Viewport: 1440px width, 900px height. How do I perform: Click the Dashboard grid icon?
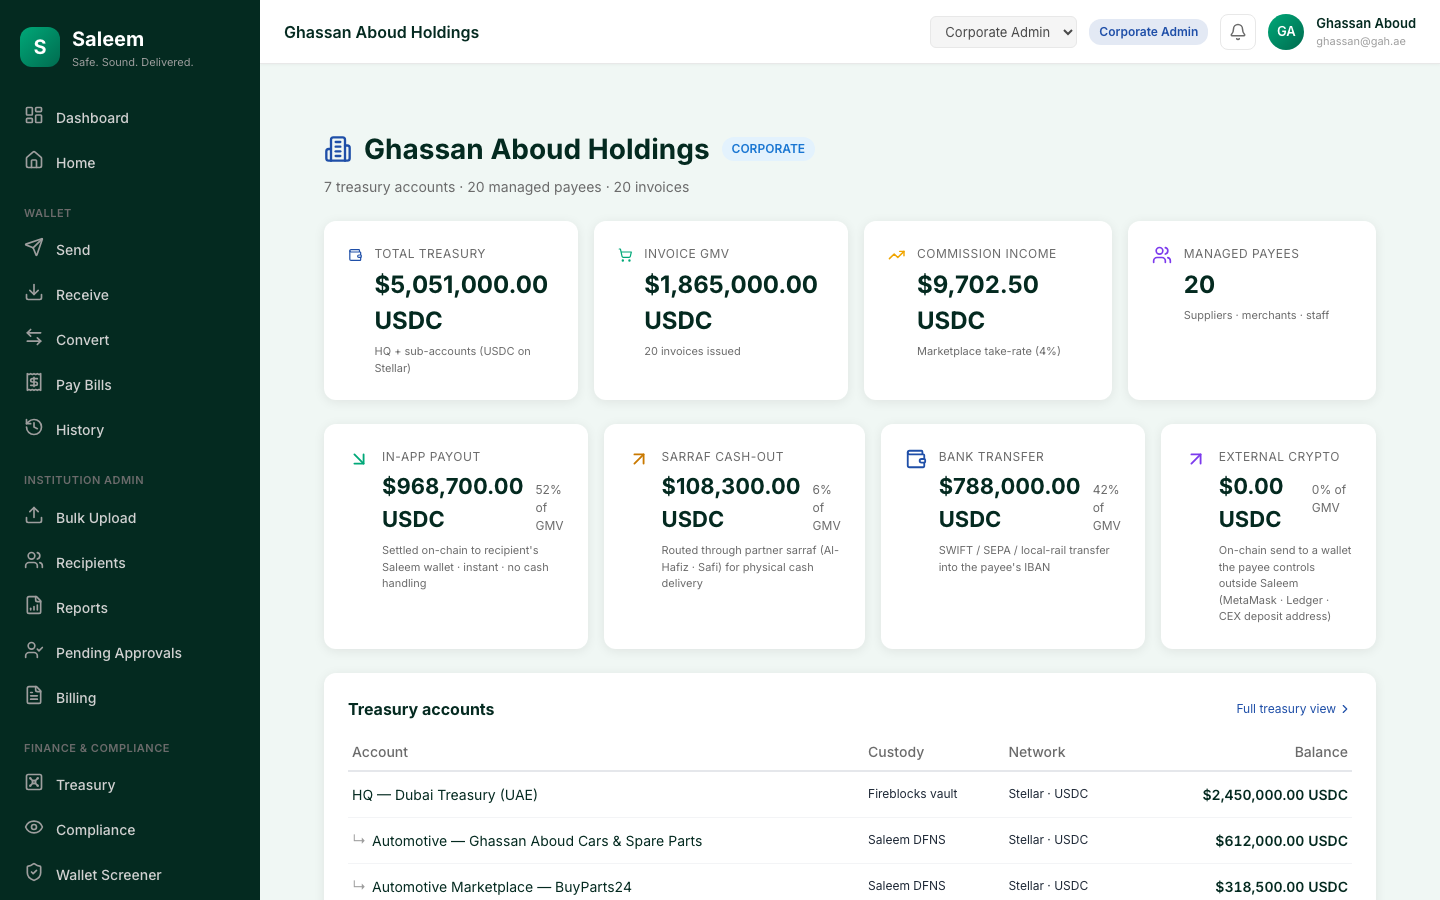(x=34, y=115)
